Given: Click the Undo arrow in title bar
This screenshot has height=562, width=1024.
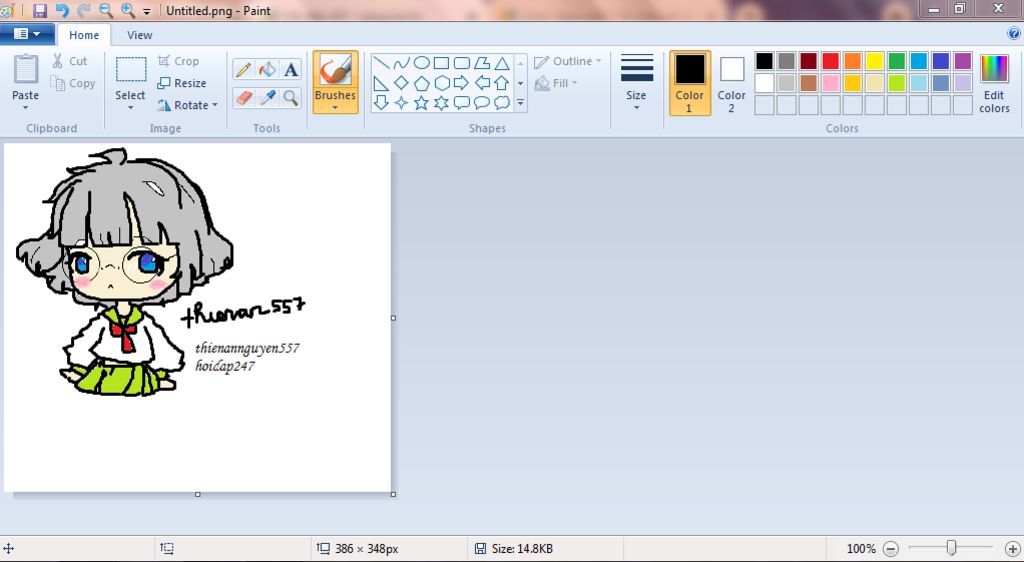Looking at the screenshot, I should (x=62, y=10).
